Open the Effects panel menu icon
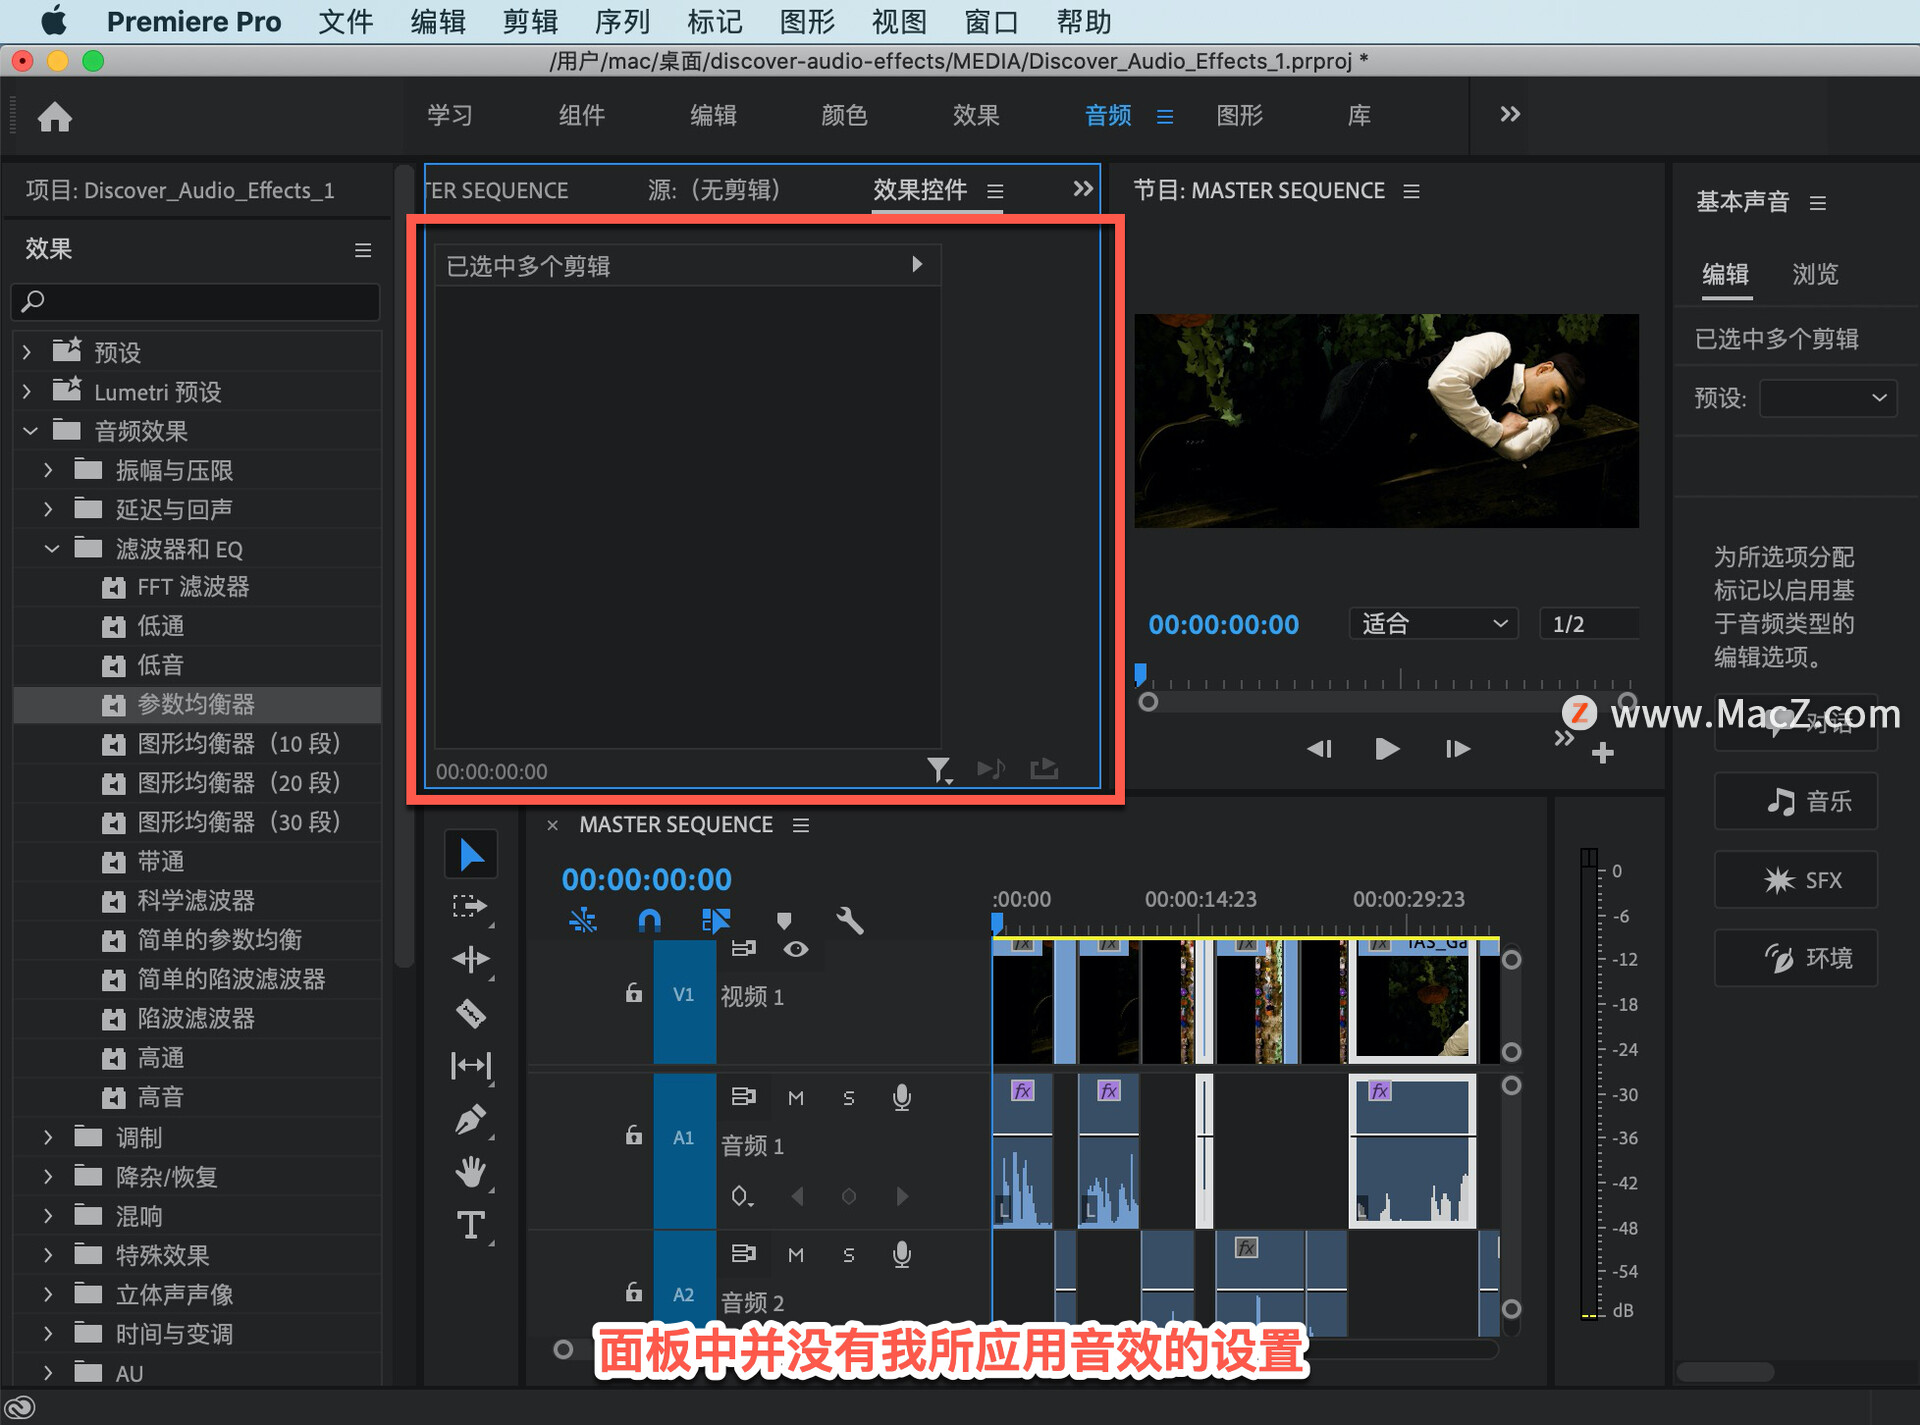 coord(363,250)
